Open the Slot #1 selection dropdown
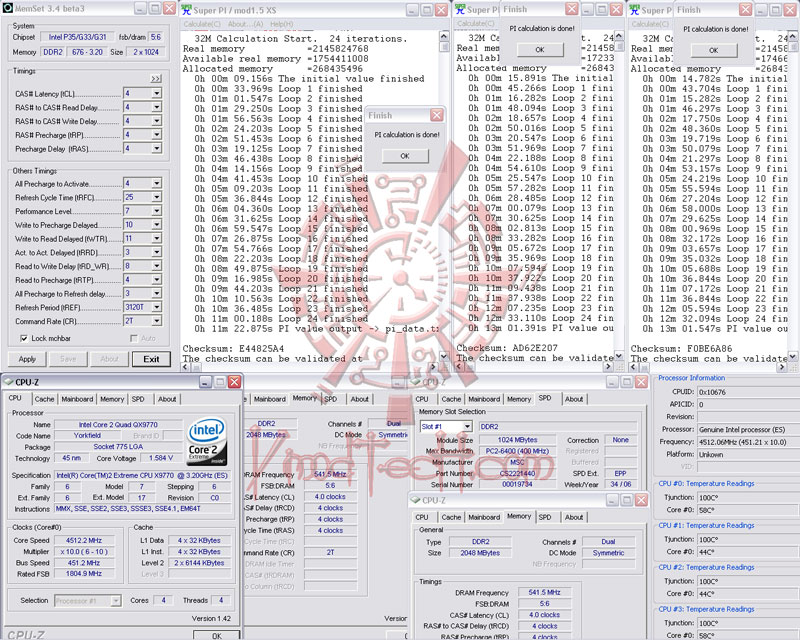This screenshot has height=640, width=800. 467,427
